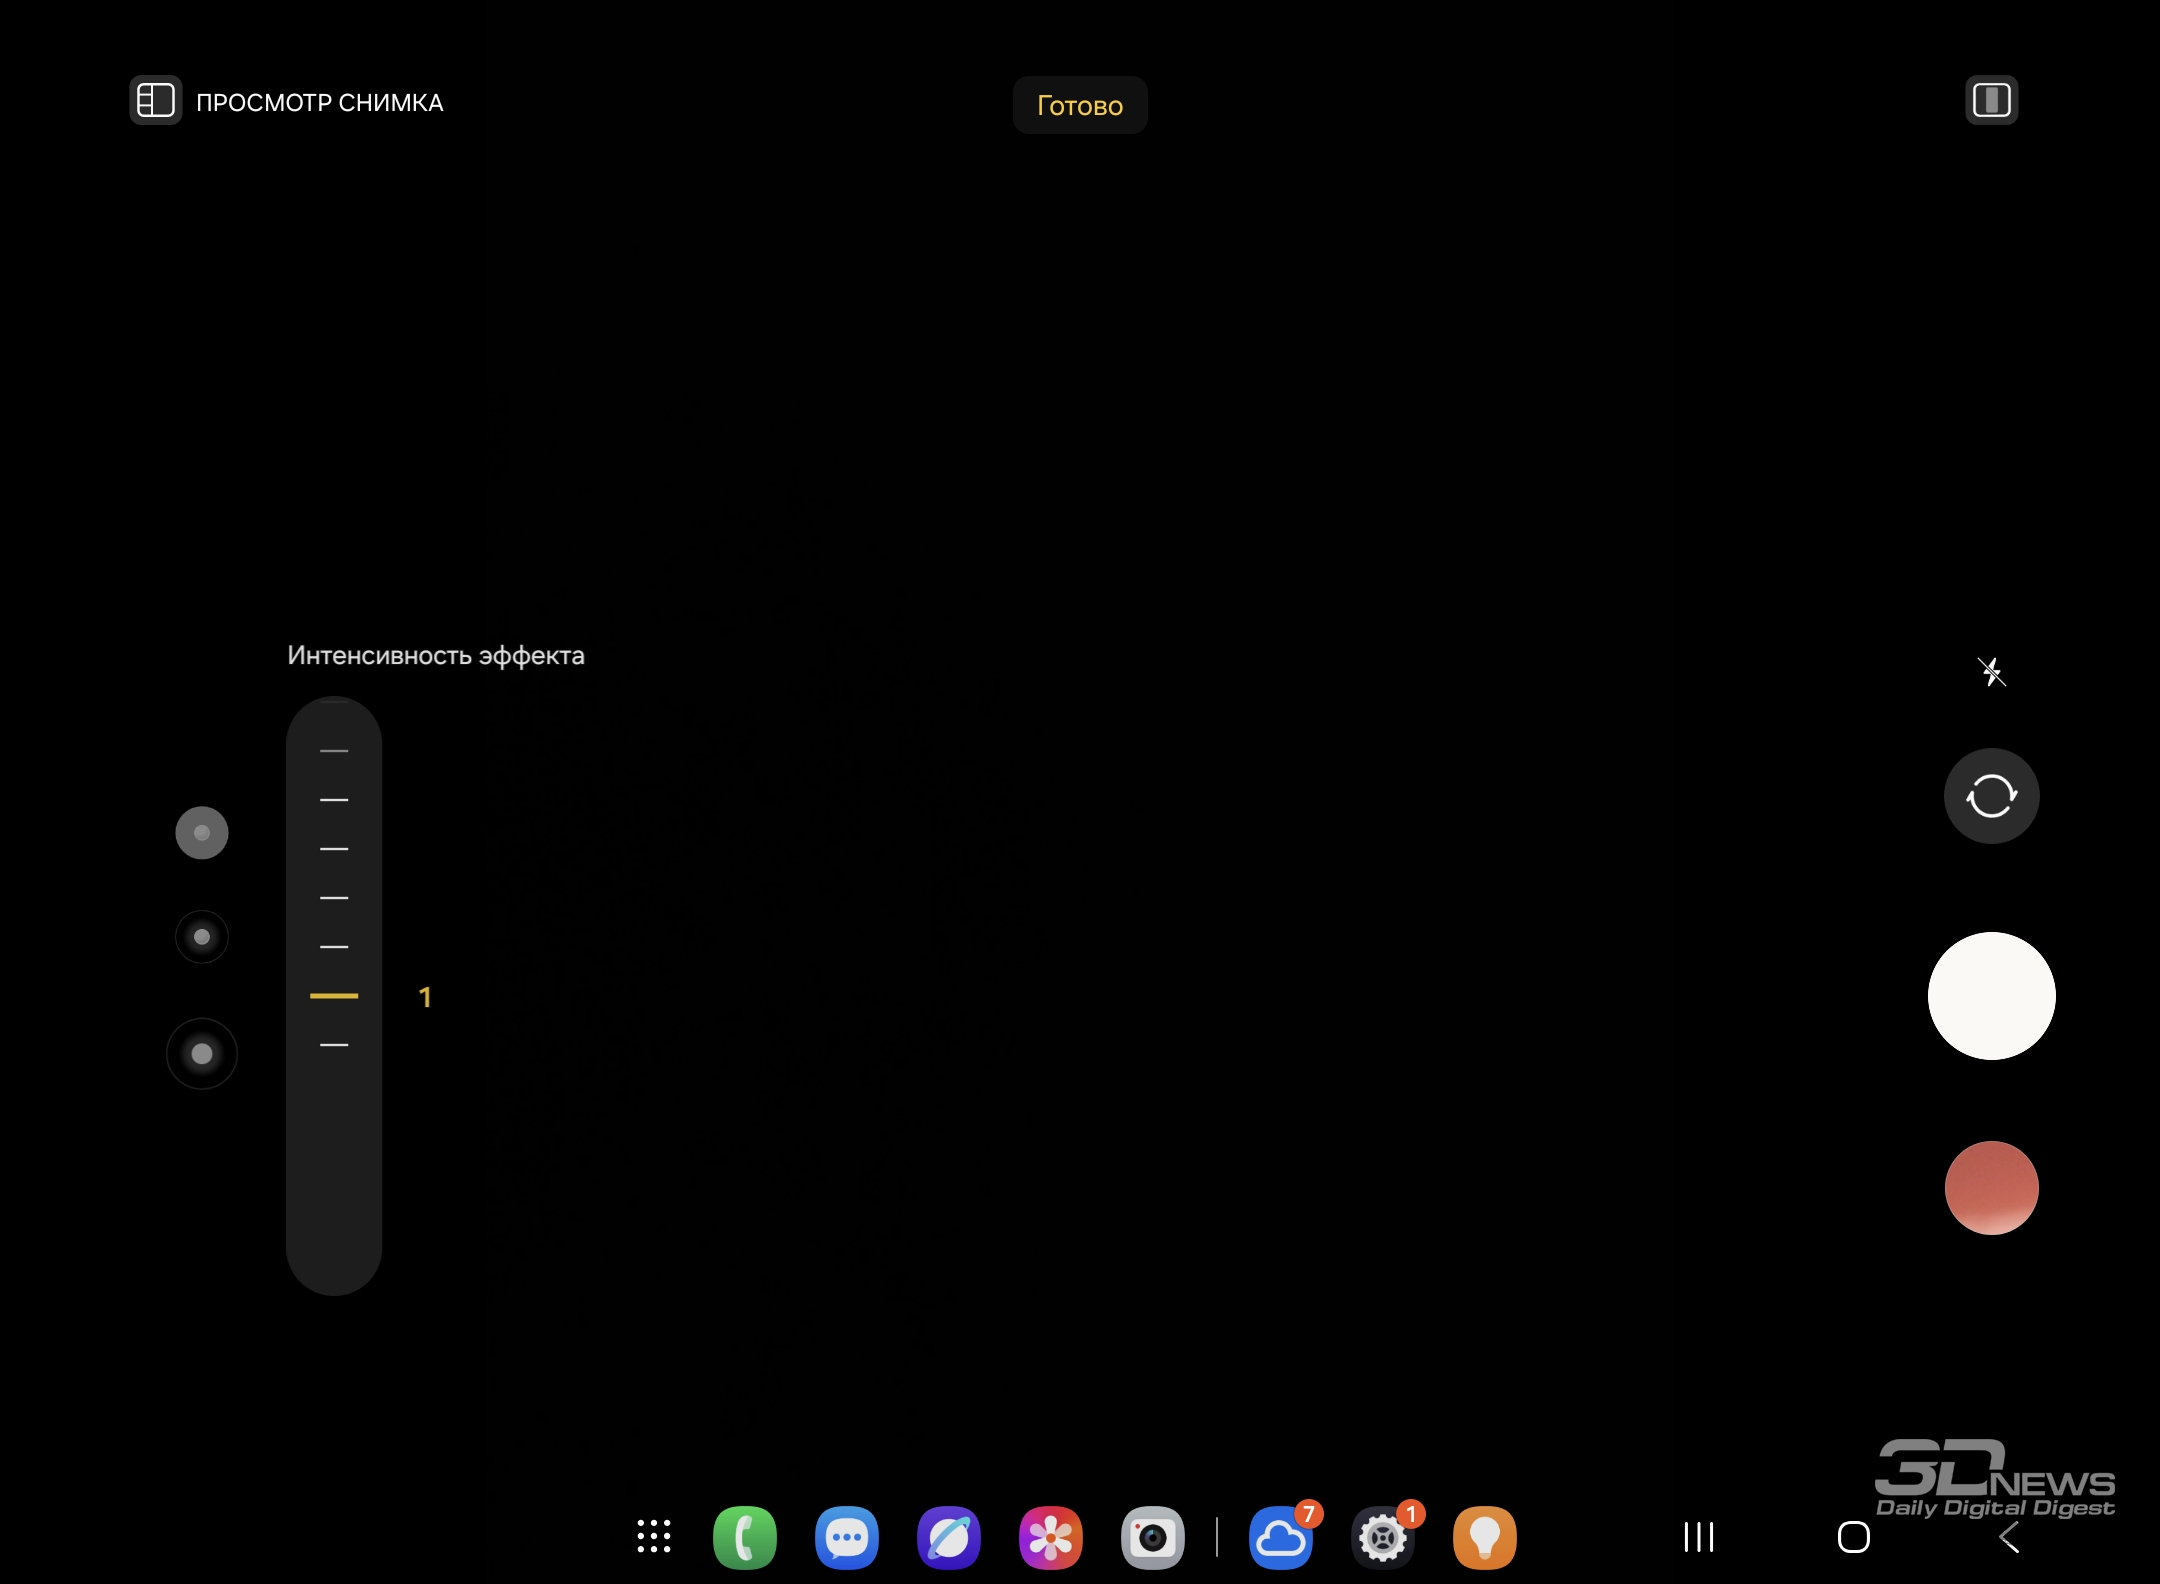Tap the recent apps navigation button
Image resolution: width=2160 pixels, height=1584 pixels.
click(x=1698, y=1537)
